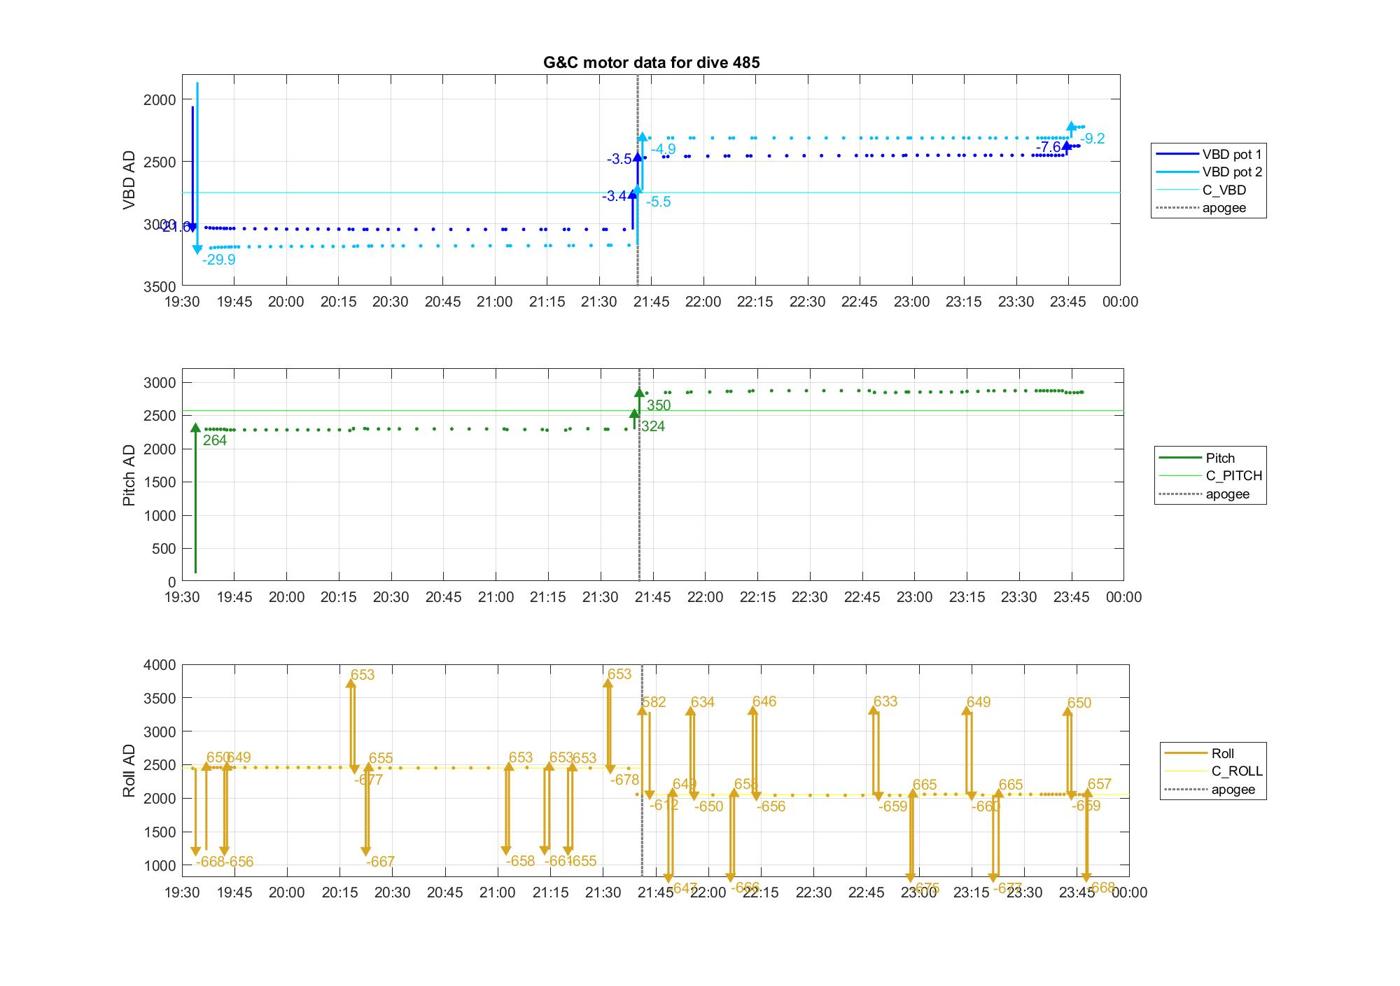Click the '-678' annotation in the Roll plot
This screenshot has width=1400, height=986.
coord(624,780)
